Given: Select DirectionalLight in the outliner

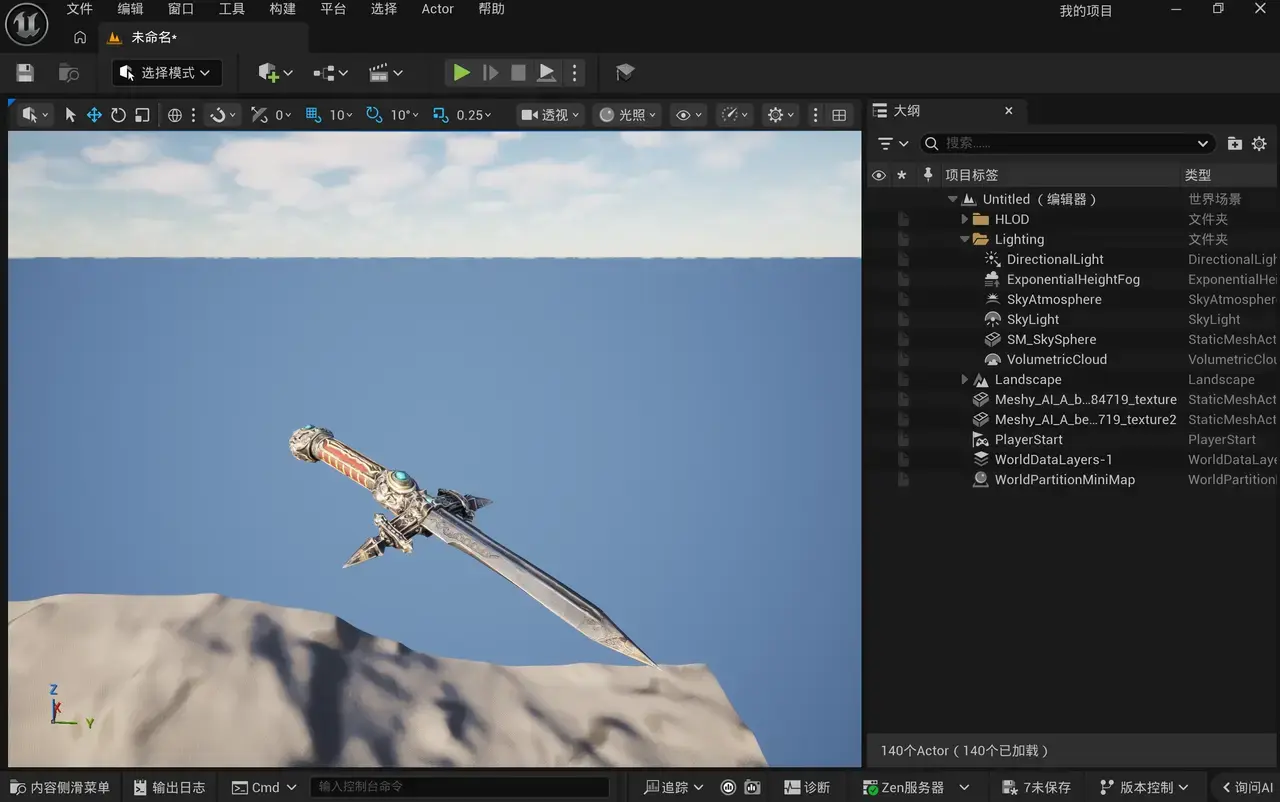Looking at the screenshot, I should pyautogui.click(x=1055, y=259).
